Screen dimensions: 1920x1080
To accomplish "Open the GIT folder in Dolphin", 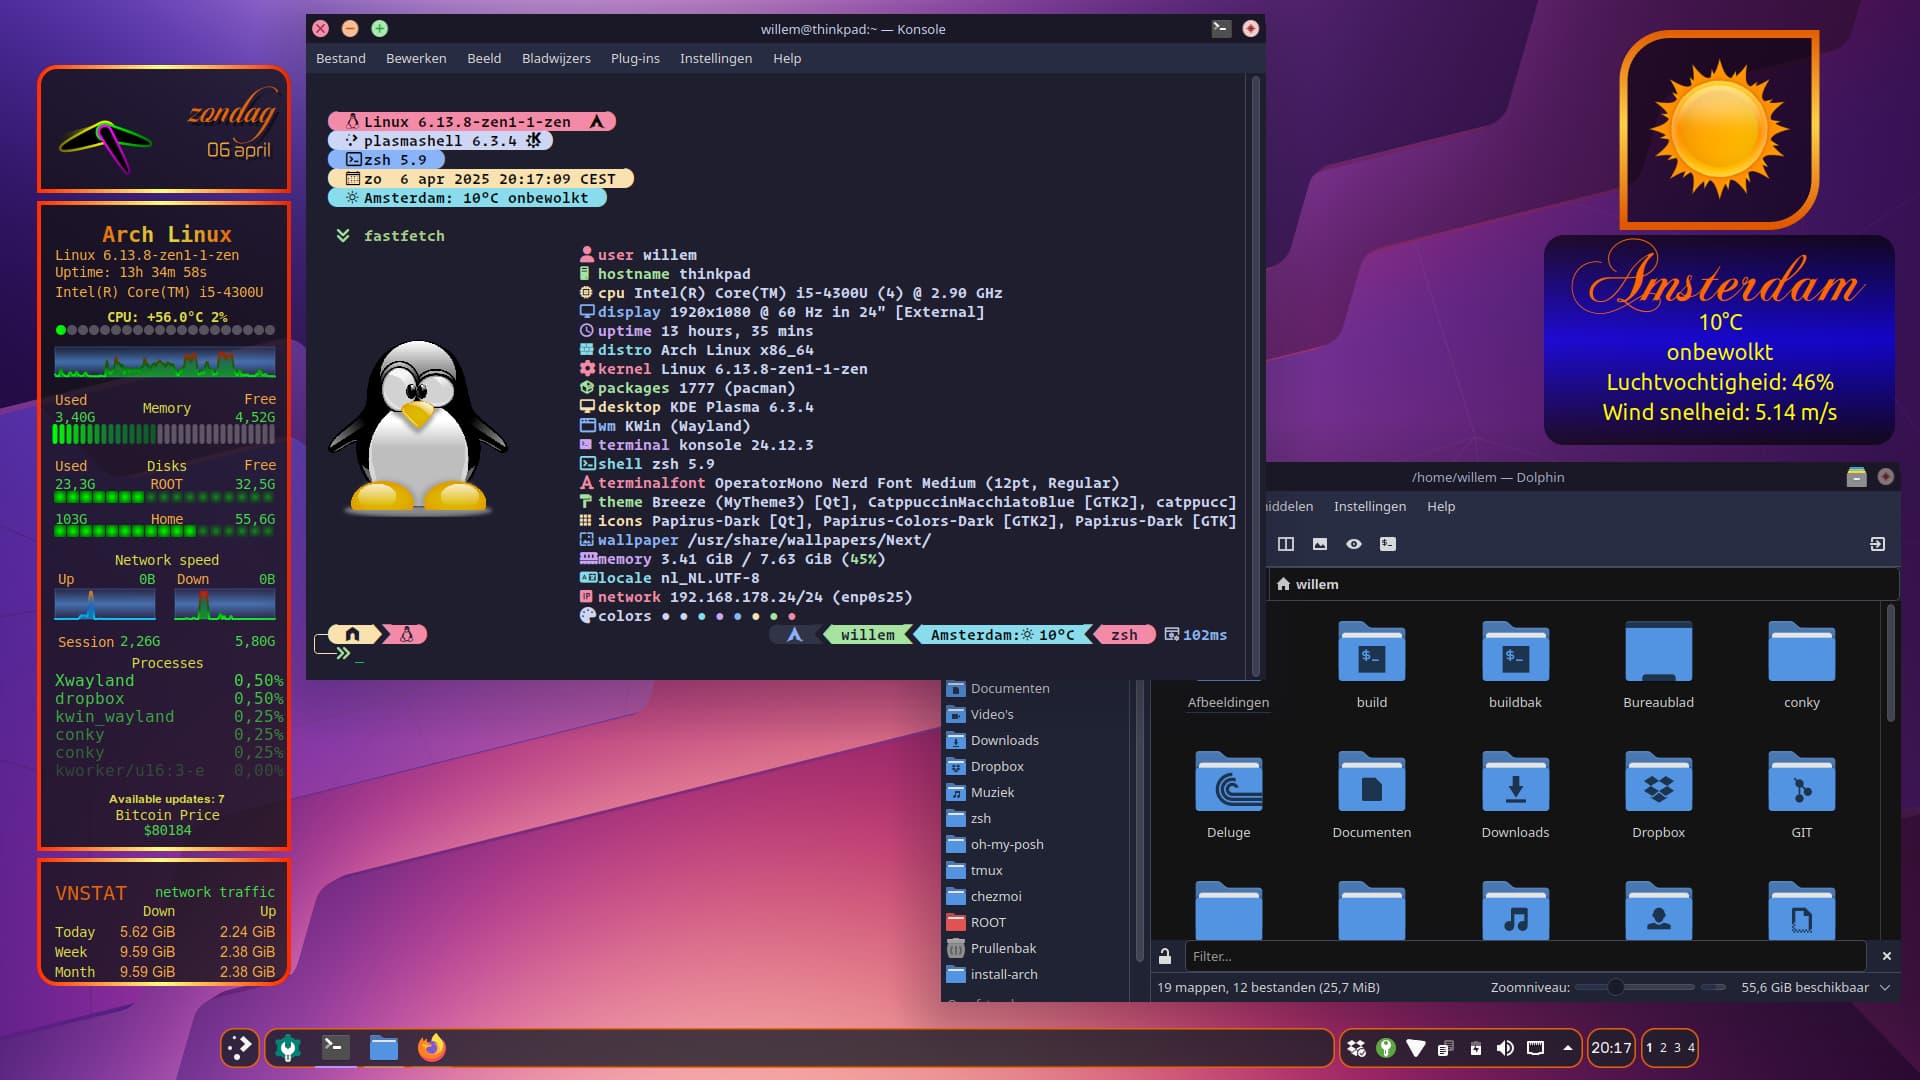I will [1802, 795].
